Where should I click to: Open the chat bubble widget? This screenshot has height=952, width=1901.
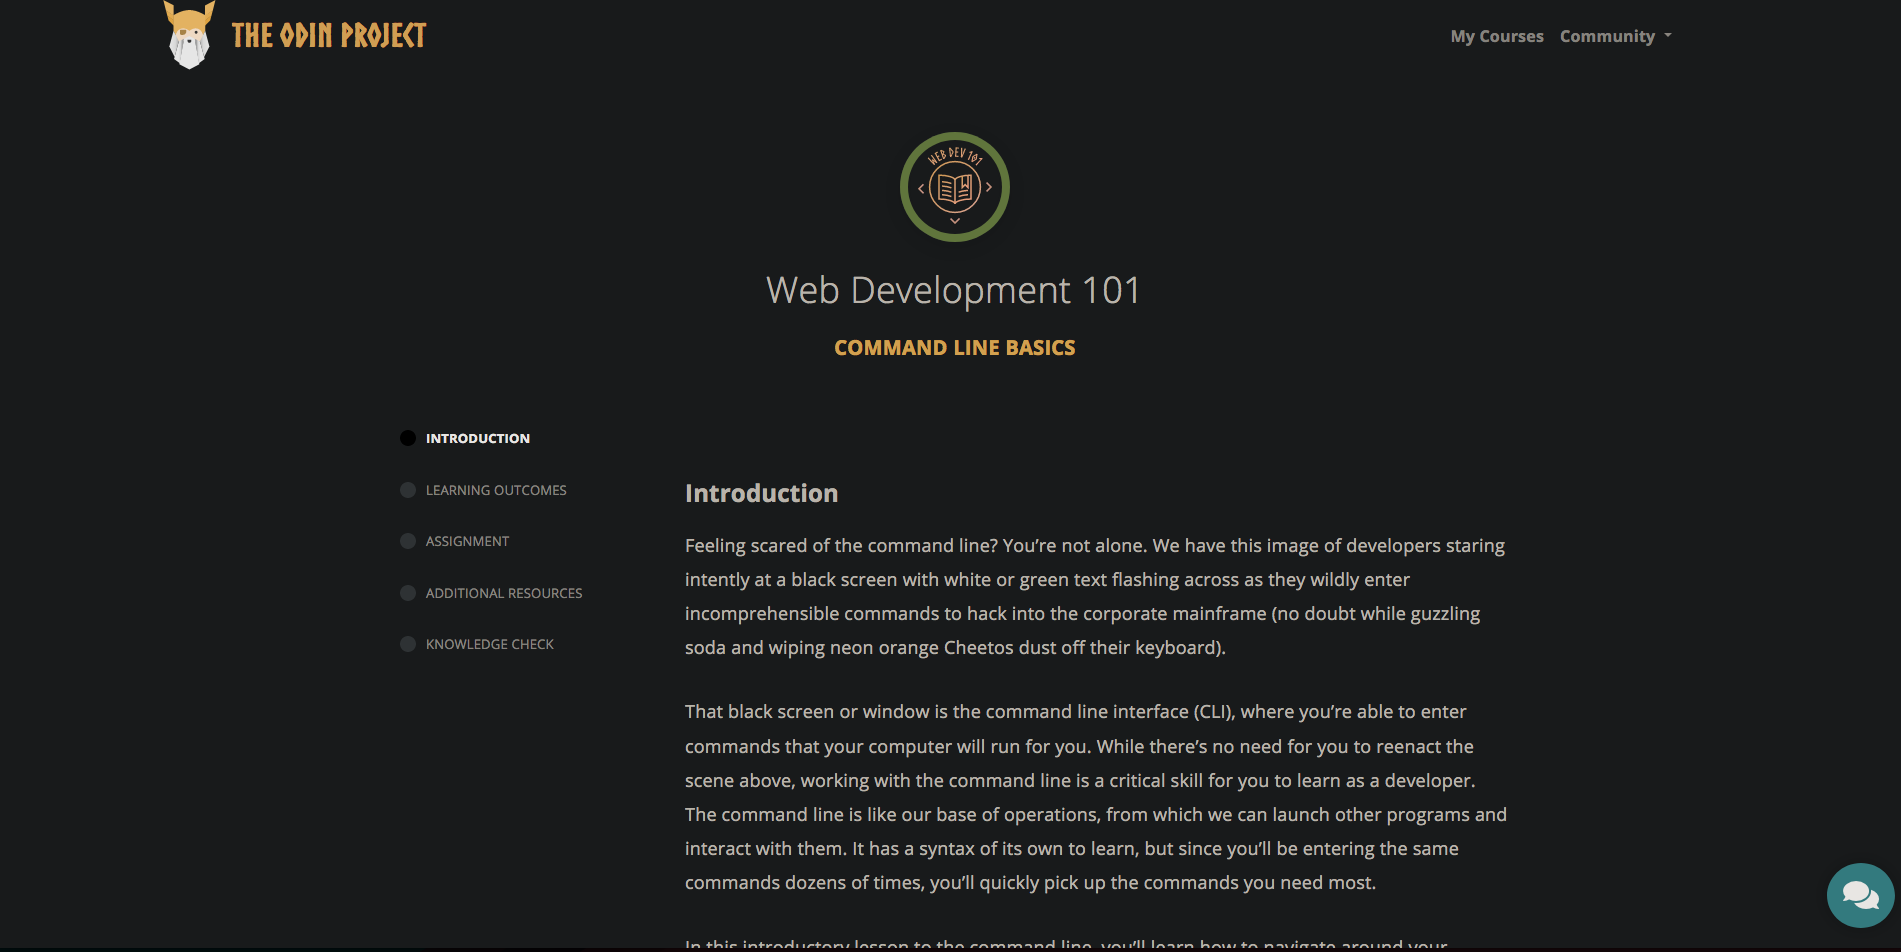[x=1860, y=895]
